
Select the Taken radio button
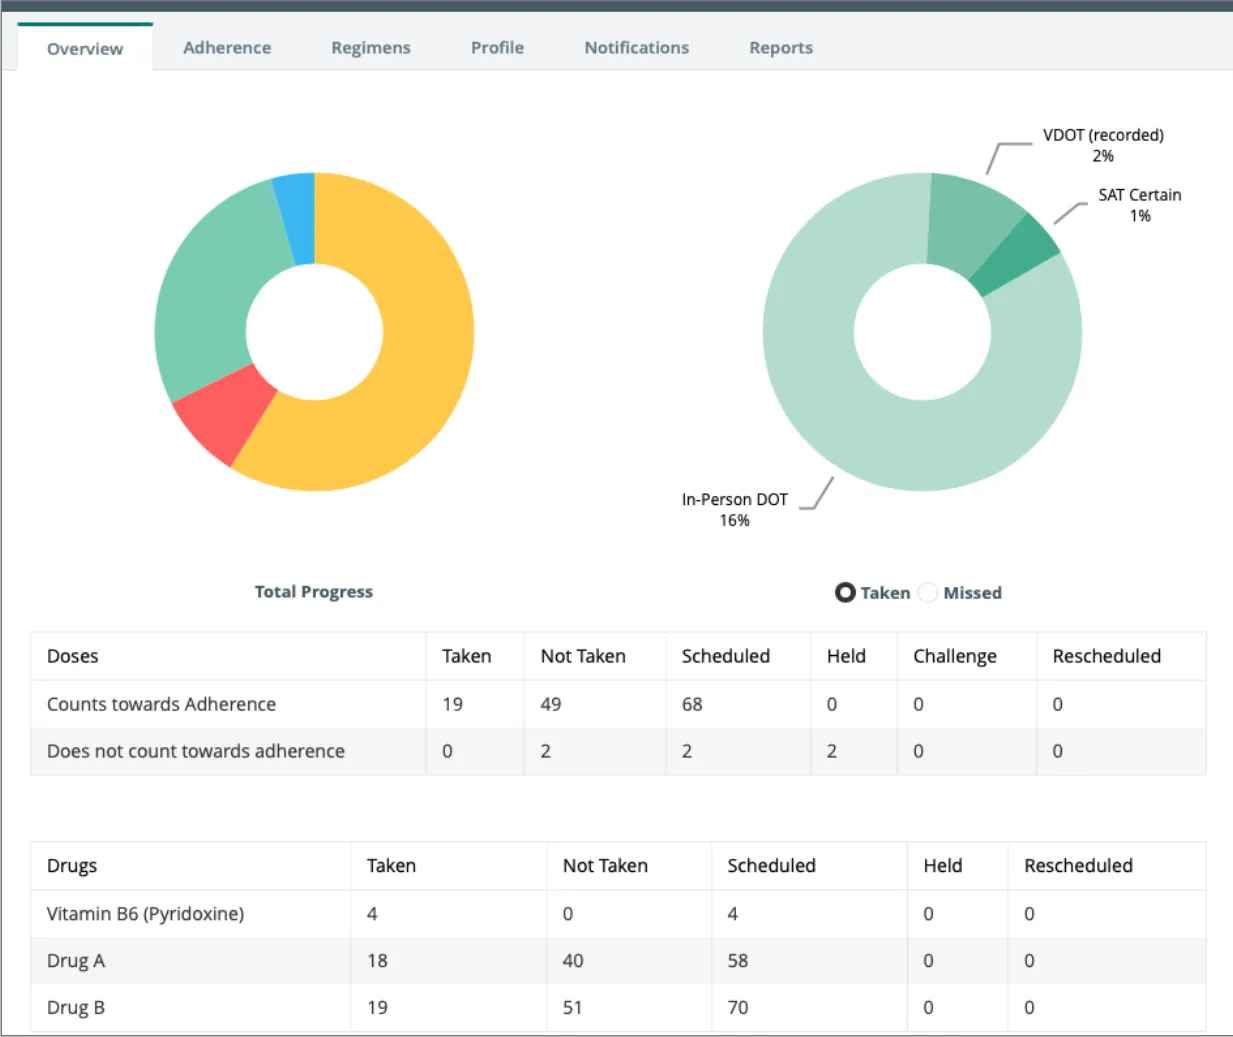(845, 593)
